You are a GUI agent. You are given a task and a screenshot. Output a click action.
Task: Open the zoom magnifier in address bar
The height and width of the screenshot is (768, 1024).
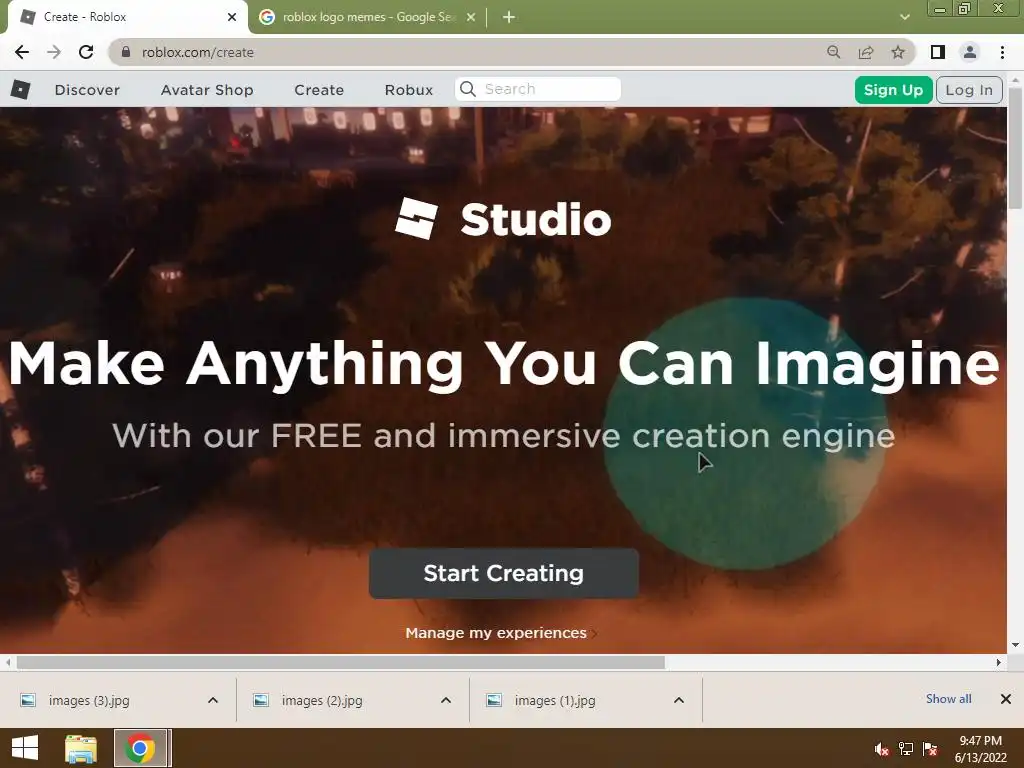[x=833, y=52]
